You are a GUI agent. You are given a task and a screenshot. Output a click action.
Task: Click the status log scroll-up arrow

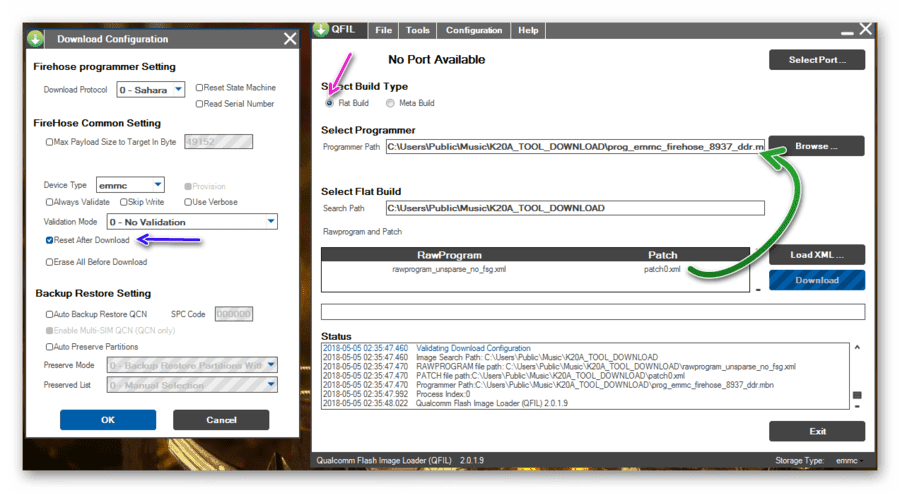857,347
